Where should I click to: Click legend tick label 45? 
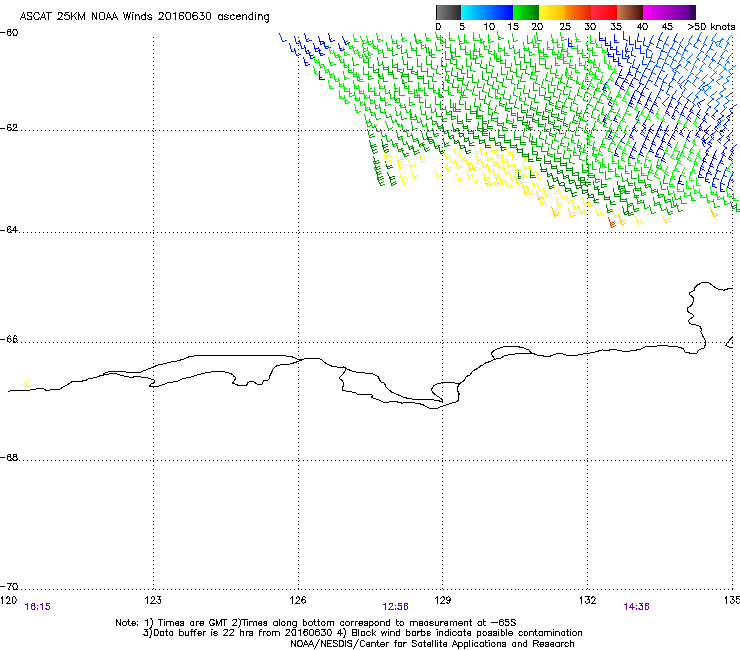[667, 27]
